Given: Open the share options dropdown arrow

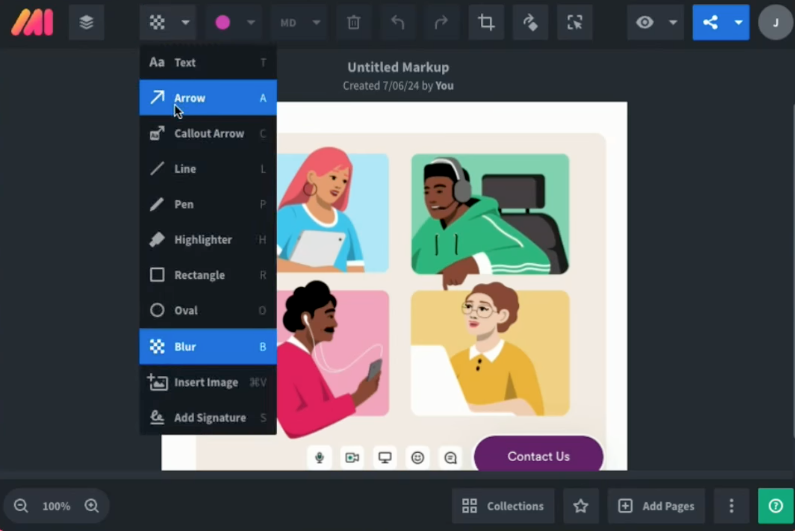Looking at the screenshot, I should point(739,22).
